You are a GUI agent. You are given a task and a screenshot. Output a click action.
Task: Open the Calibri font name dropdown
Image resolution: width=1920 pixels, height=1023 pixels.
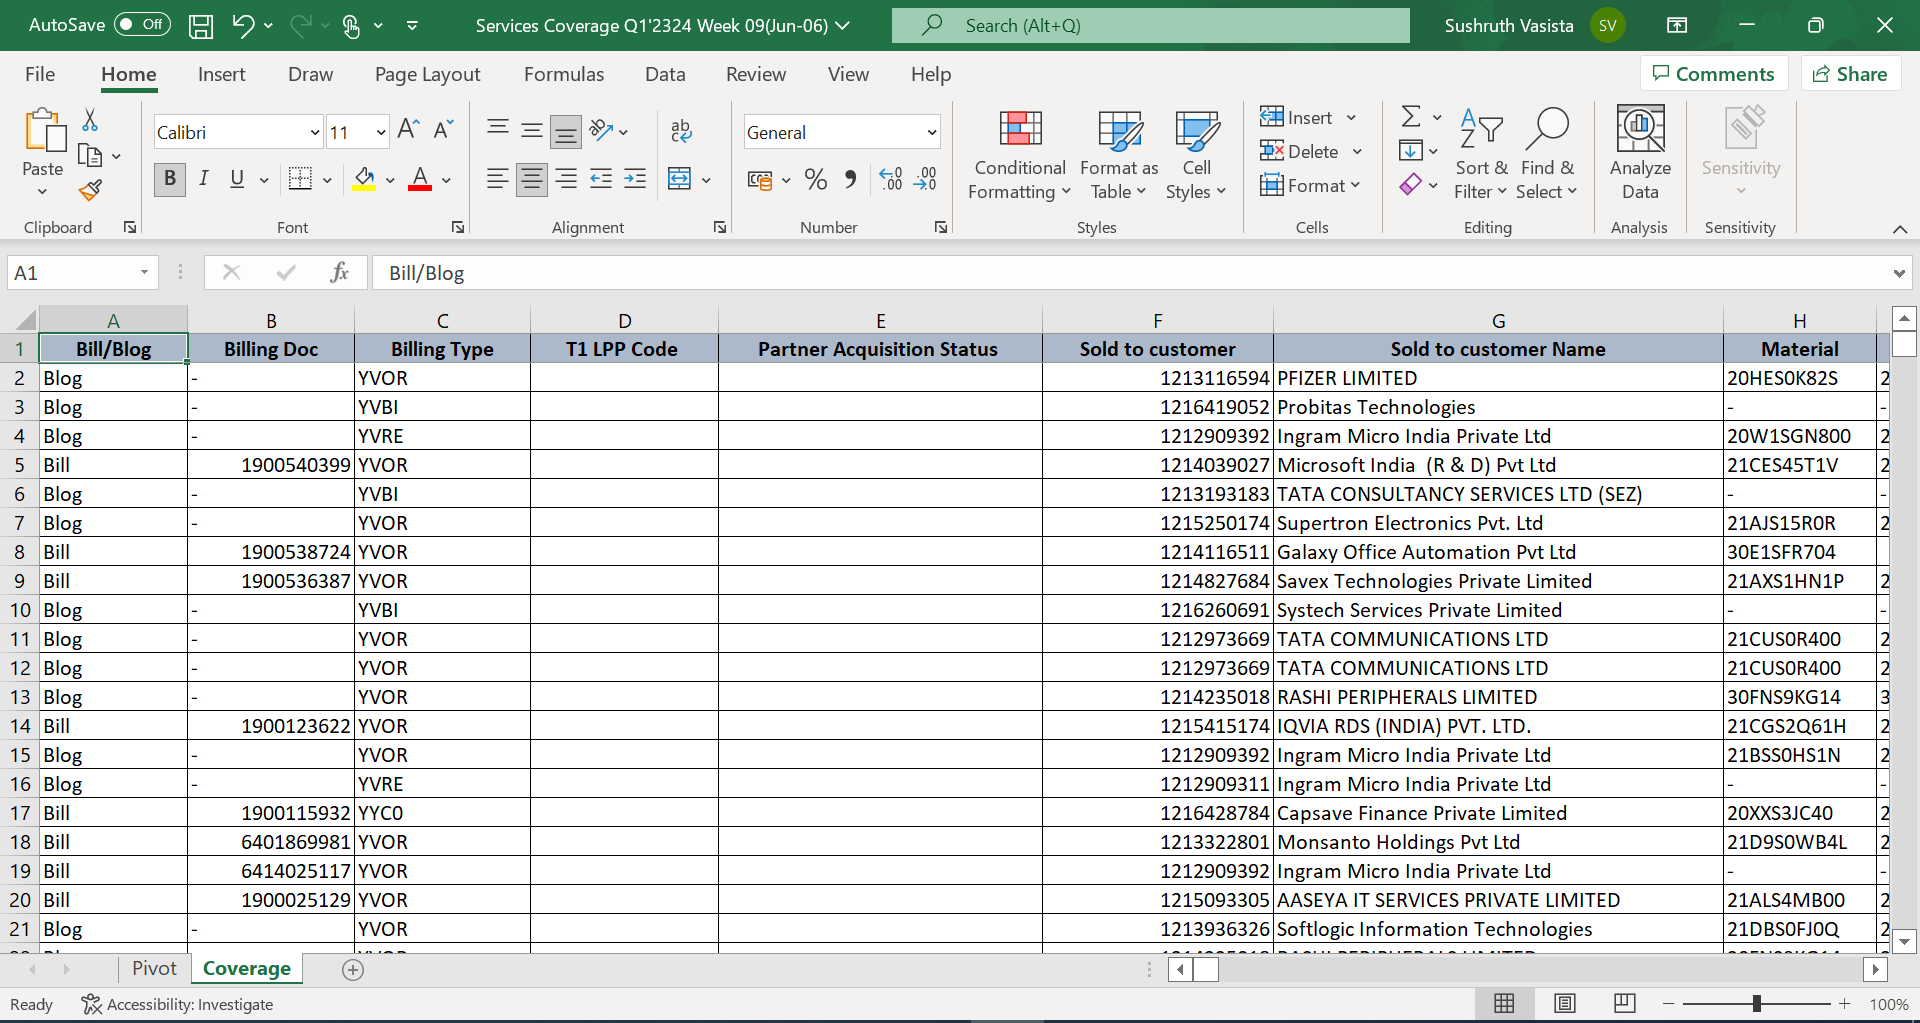[314, 133]
